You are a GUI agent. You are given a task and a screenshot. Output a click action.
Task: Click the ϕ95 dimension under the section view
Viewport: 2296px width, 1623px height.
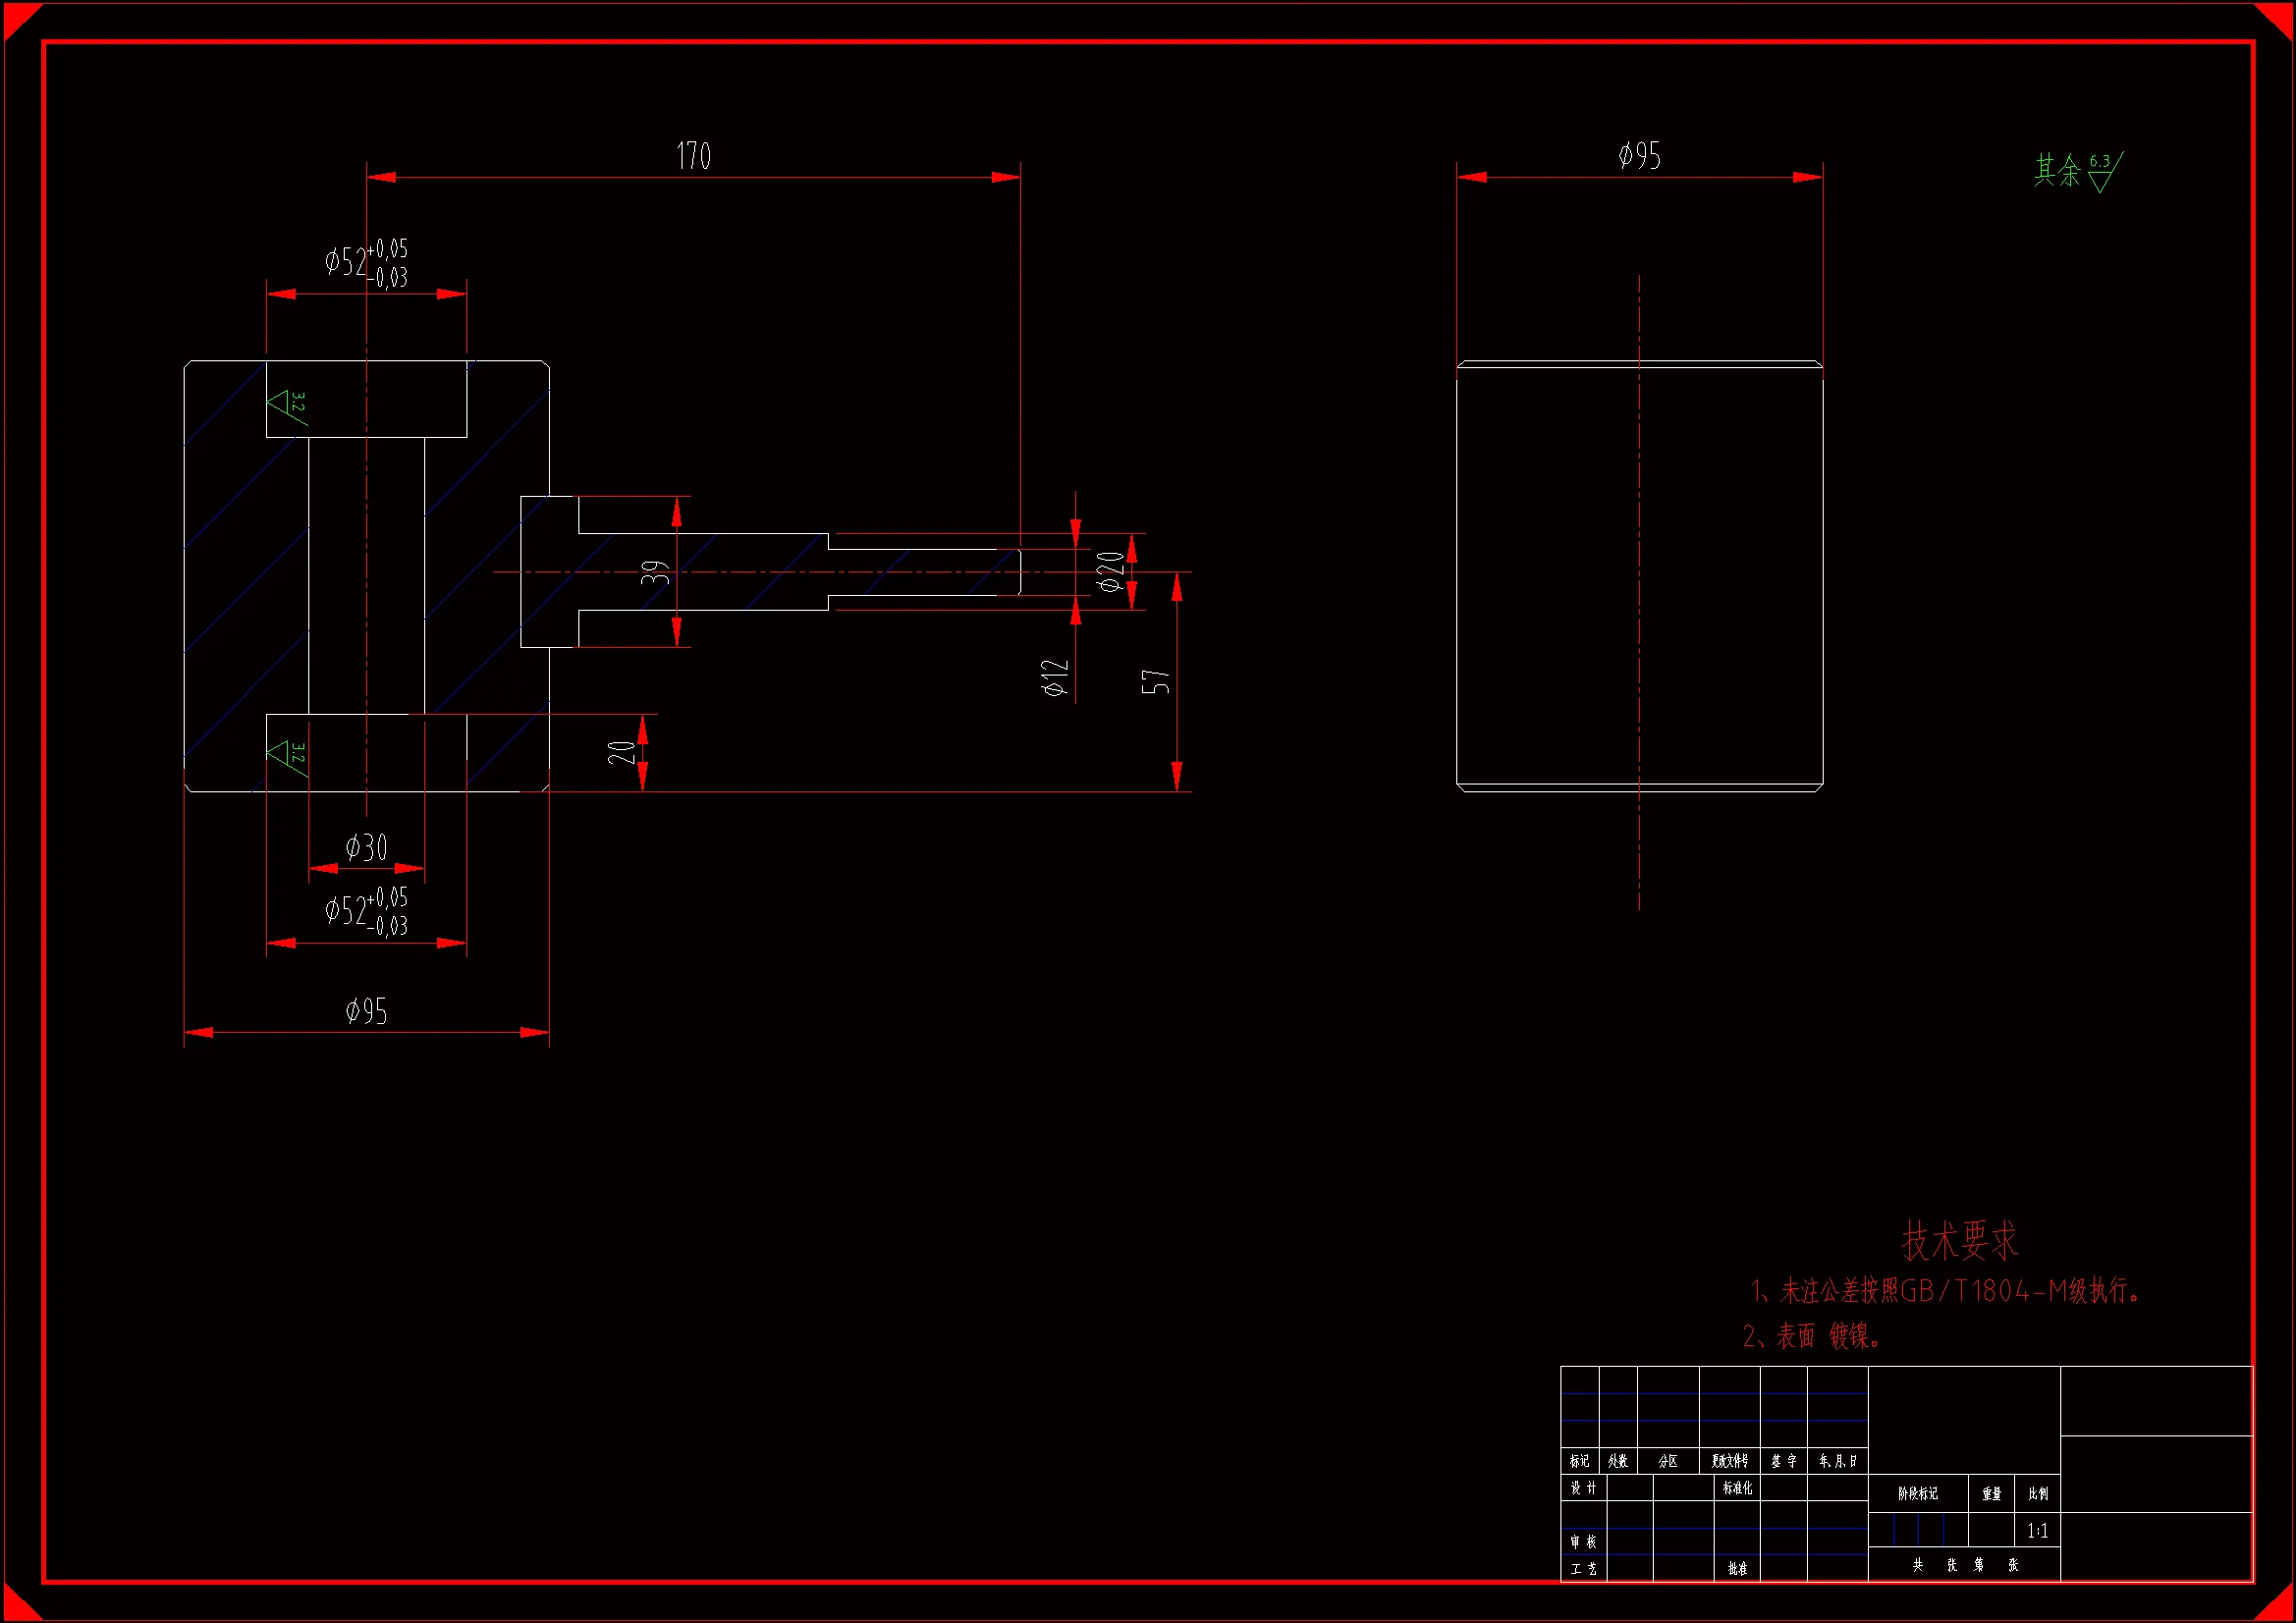pyautogui.click(x=366, y=1012)
